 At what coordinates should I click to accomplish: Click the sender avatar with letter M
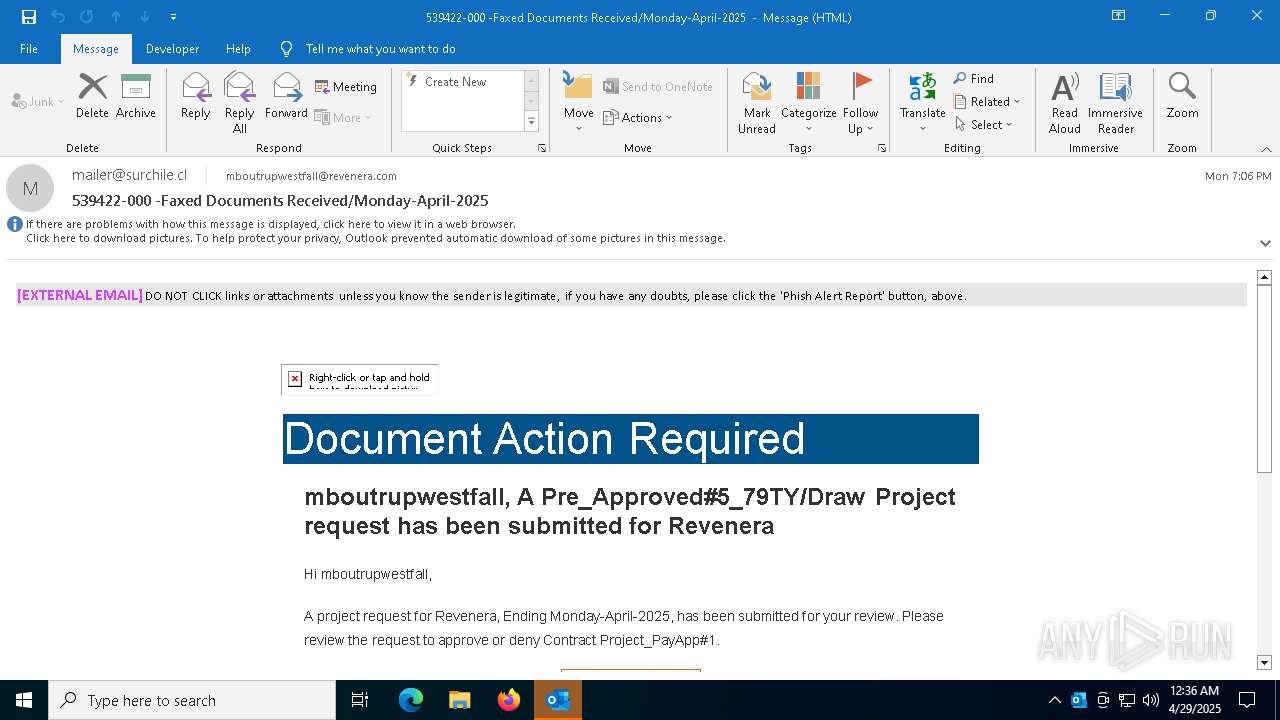point(30,188)
